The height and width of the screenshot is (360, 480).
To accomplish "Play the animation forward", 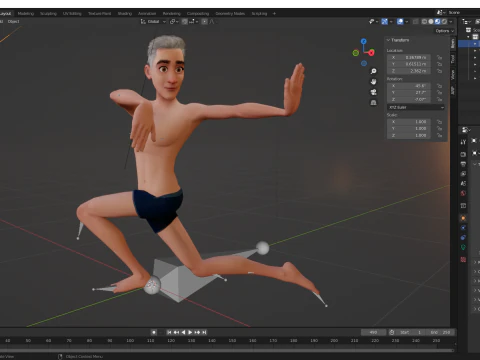I will point(190,332).
